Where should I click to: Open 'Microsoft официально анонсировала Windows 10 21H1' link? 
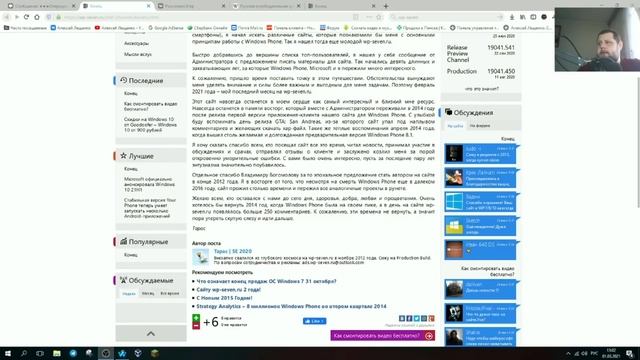[149, 184]
